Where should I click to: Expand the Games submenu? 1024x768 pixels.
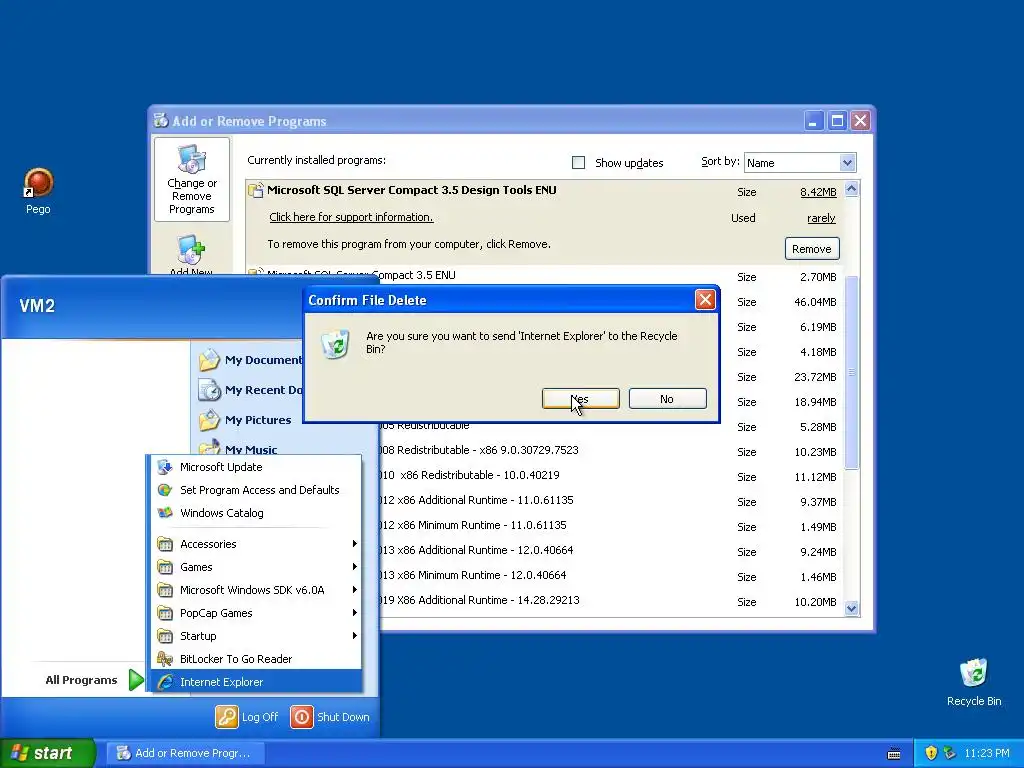click(x=257, y=567)
